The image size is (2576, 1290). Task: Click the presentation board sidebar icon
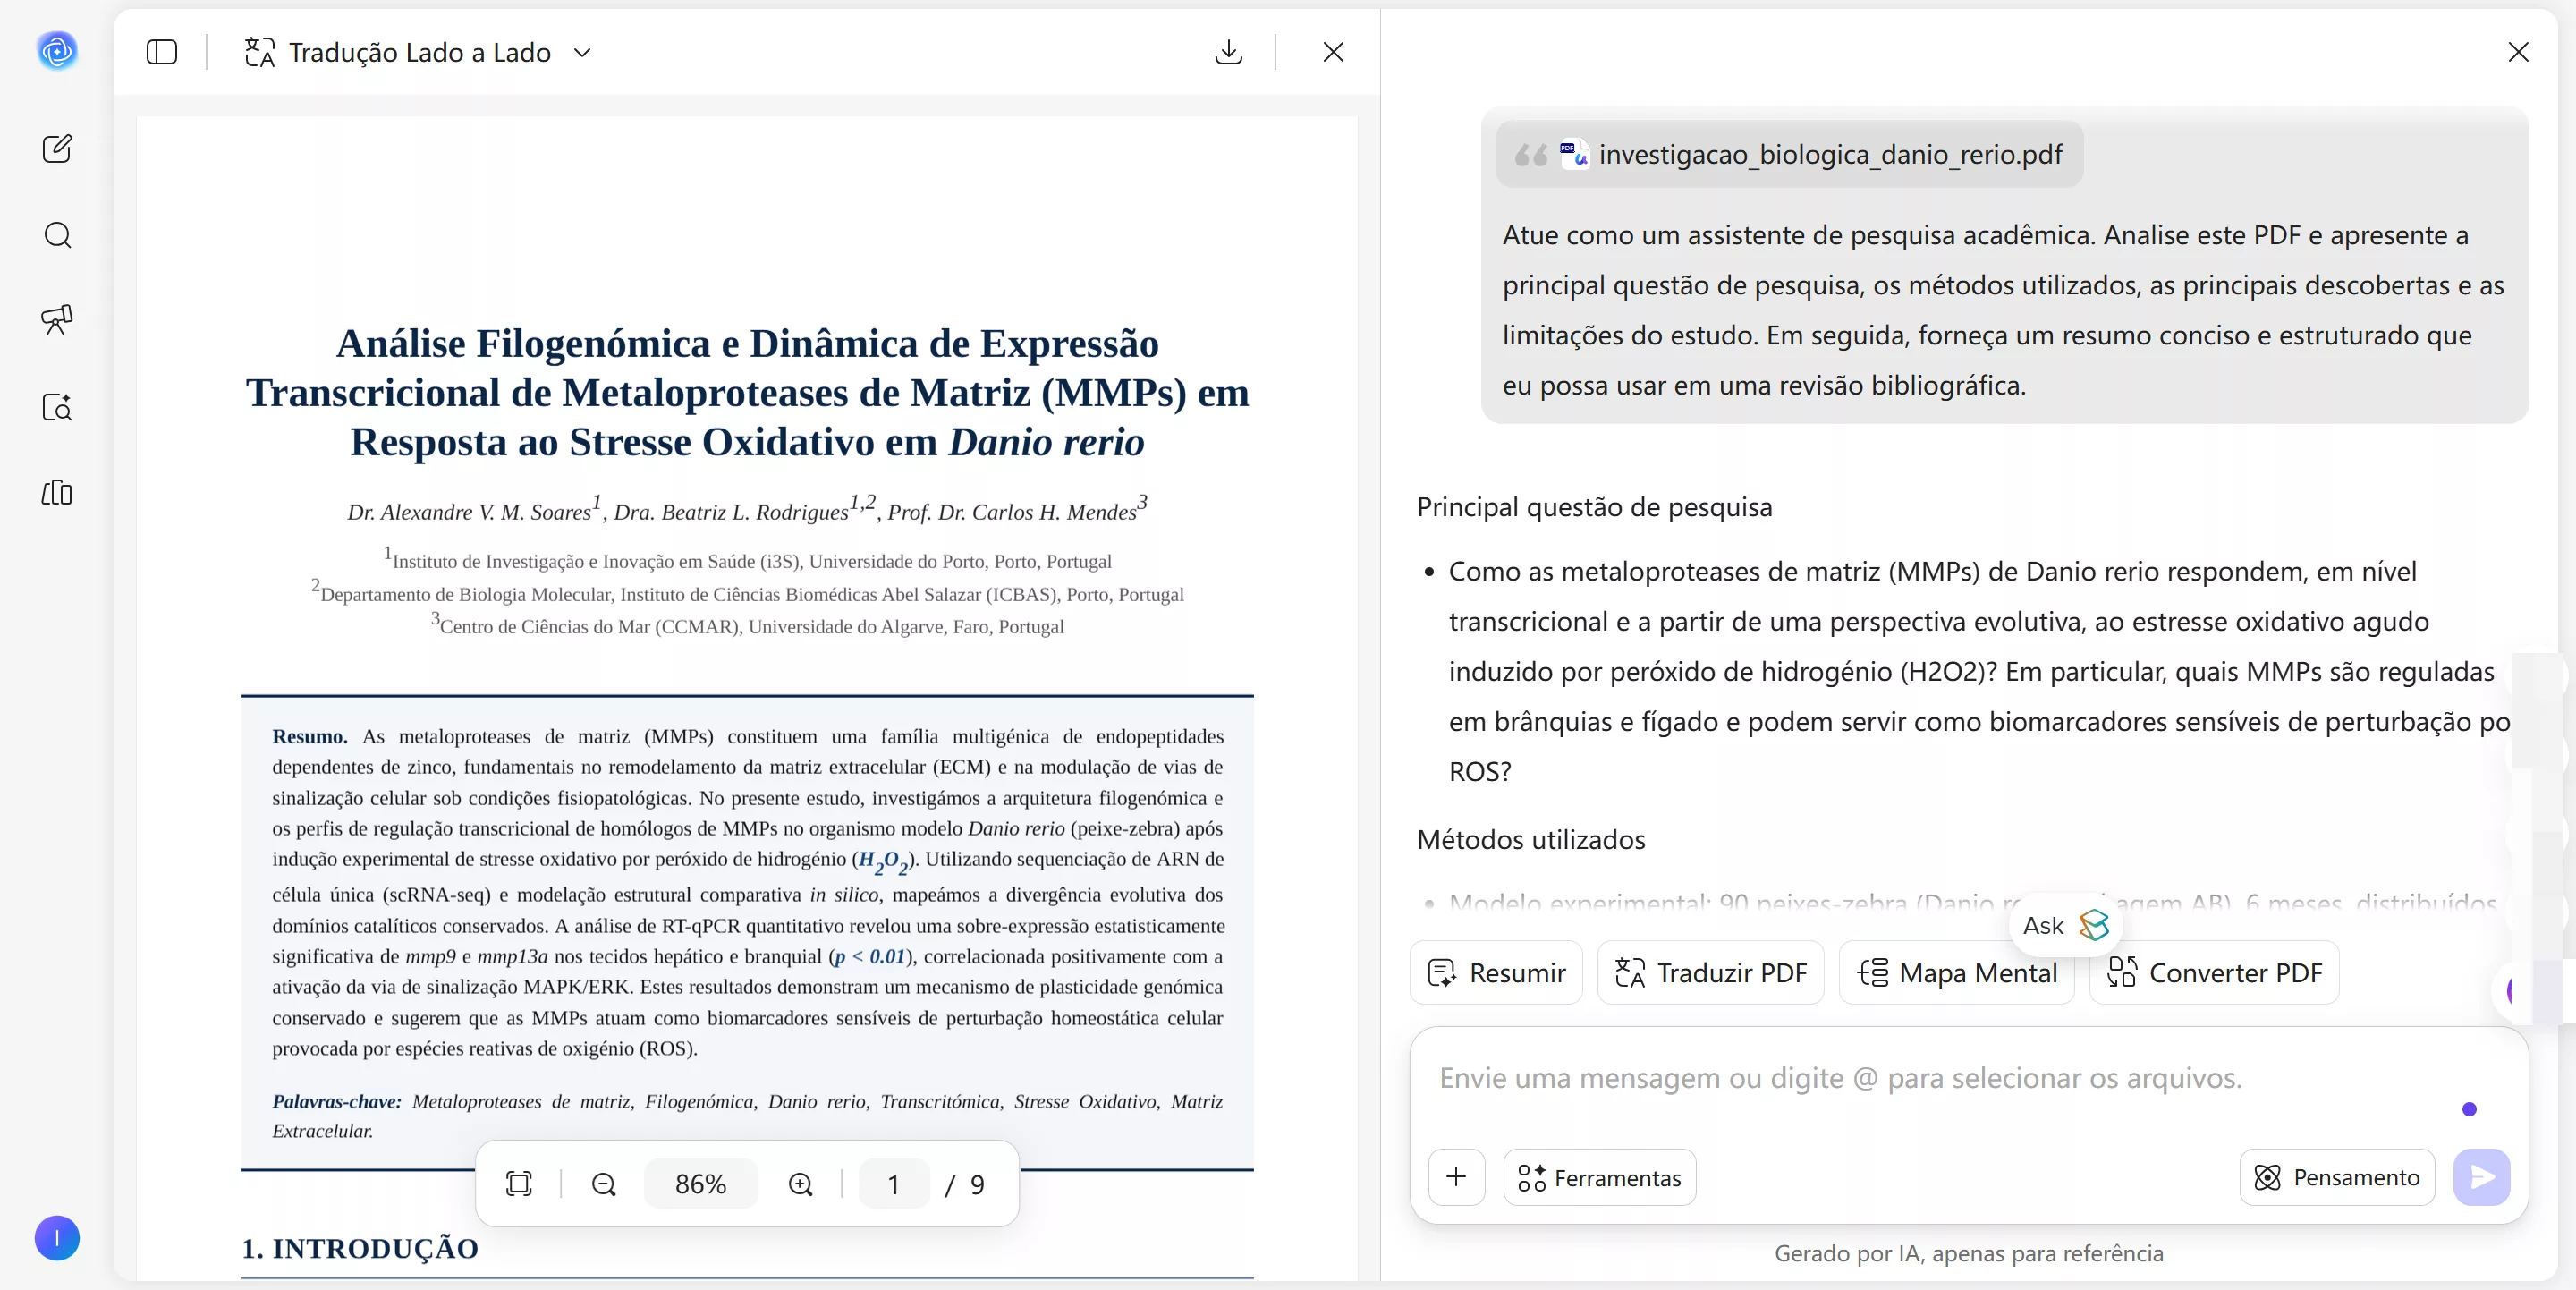tap(57, 320)
